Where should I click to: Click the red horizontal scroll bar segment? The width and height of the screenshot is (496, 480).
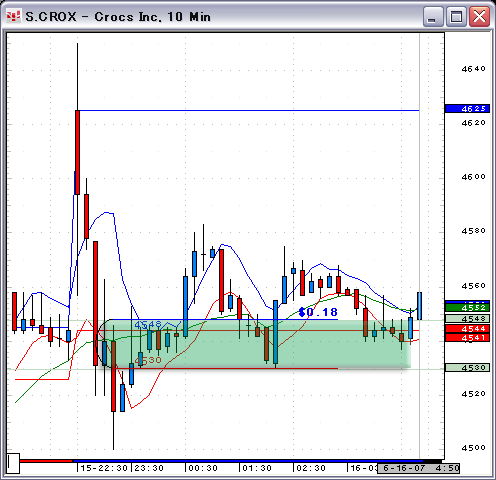pos(46,461)
